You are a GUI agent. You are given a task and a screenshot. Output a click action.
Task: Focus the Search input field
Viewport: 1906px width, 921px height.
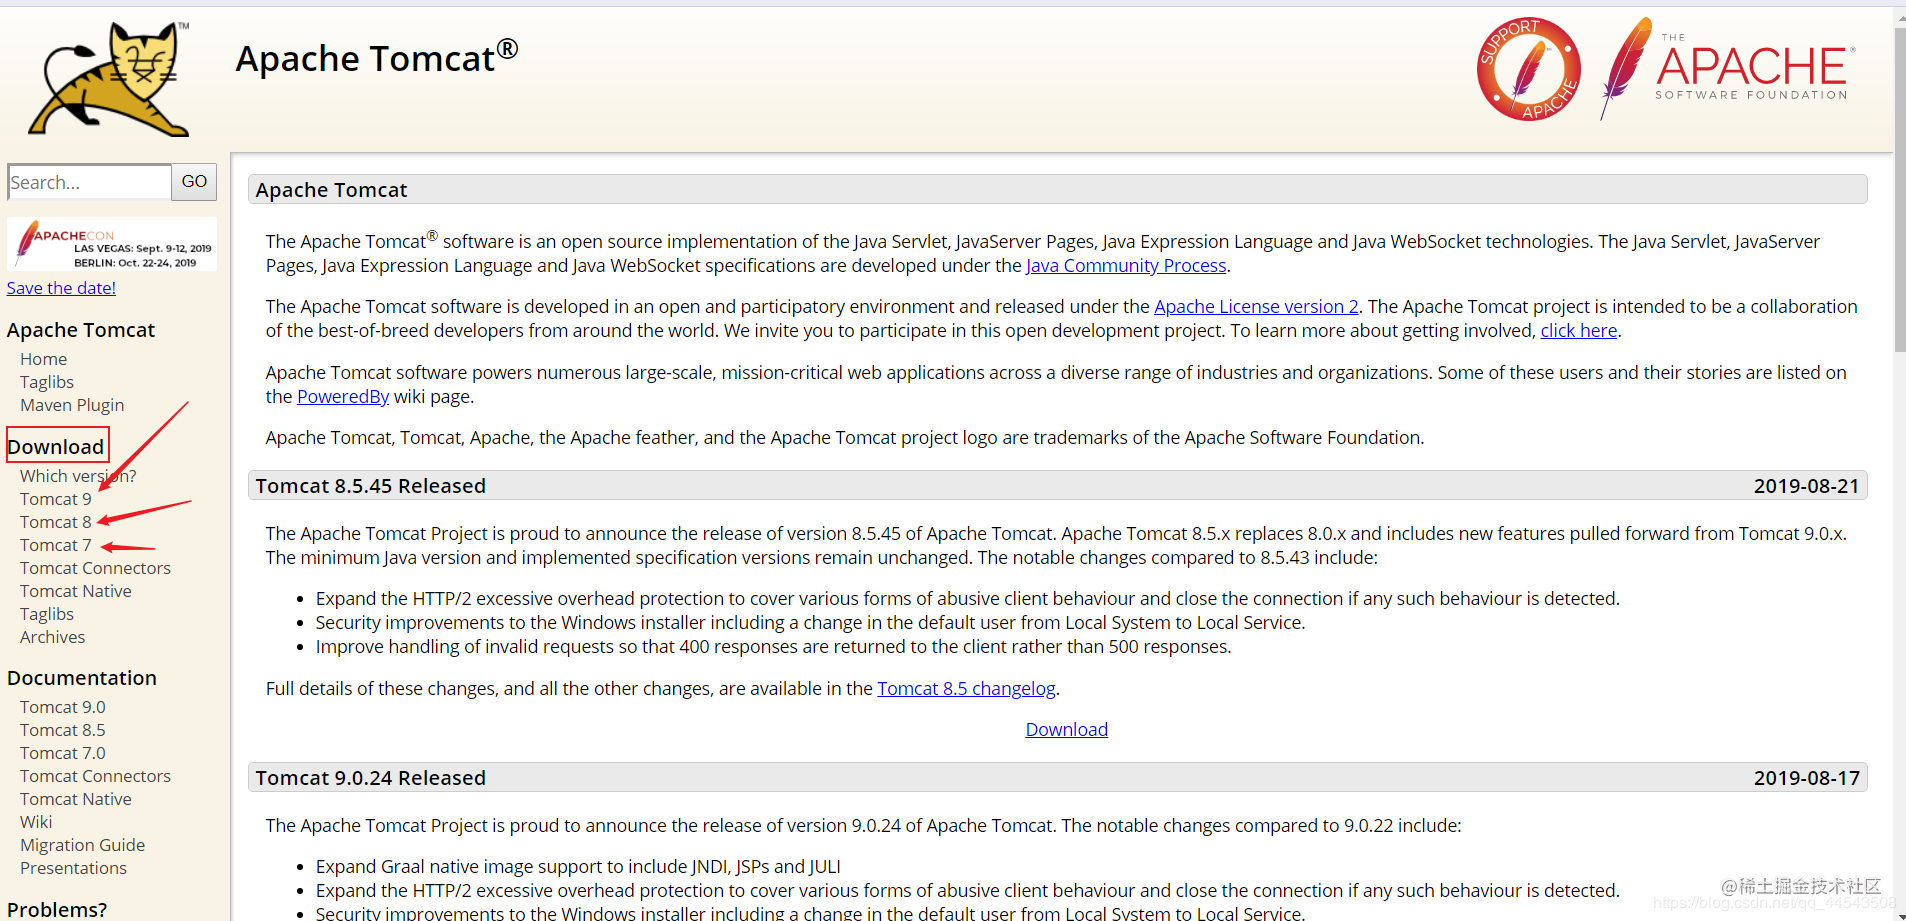pos(89,182)
